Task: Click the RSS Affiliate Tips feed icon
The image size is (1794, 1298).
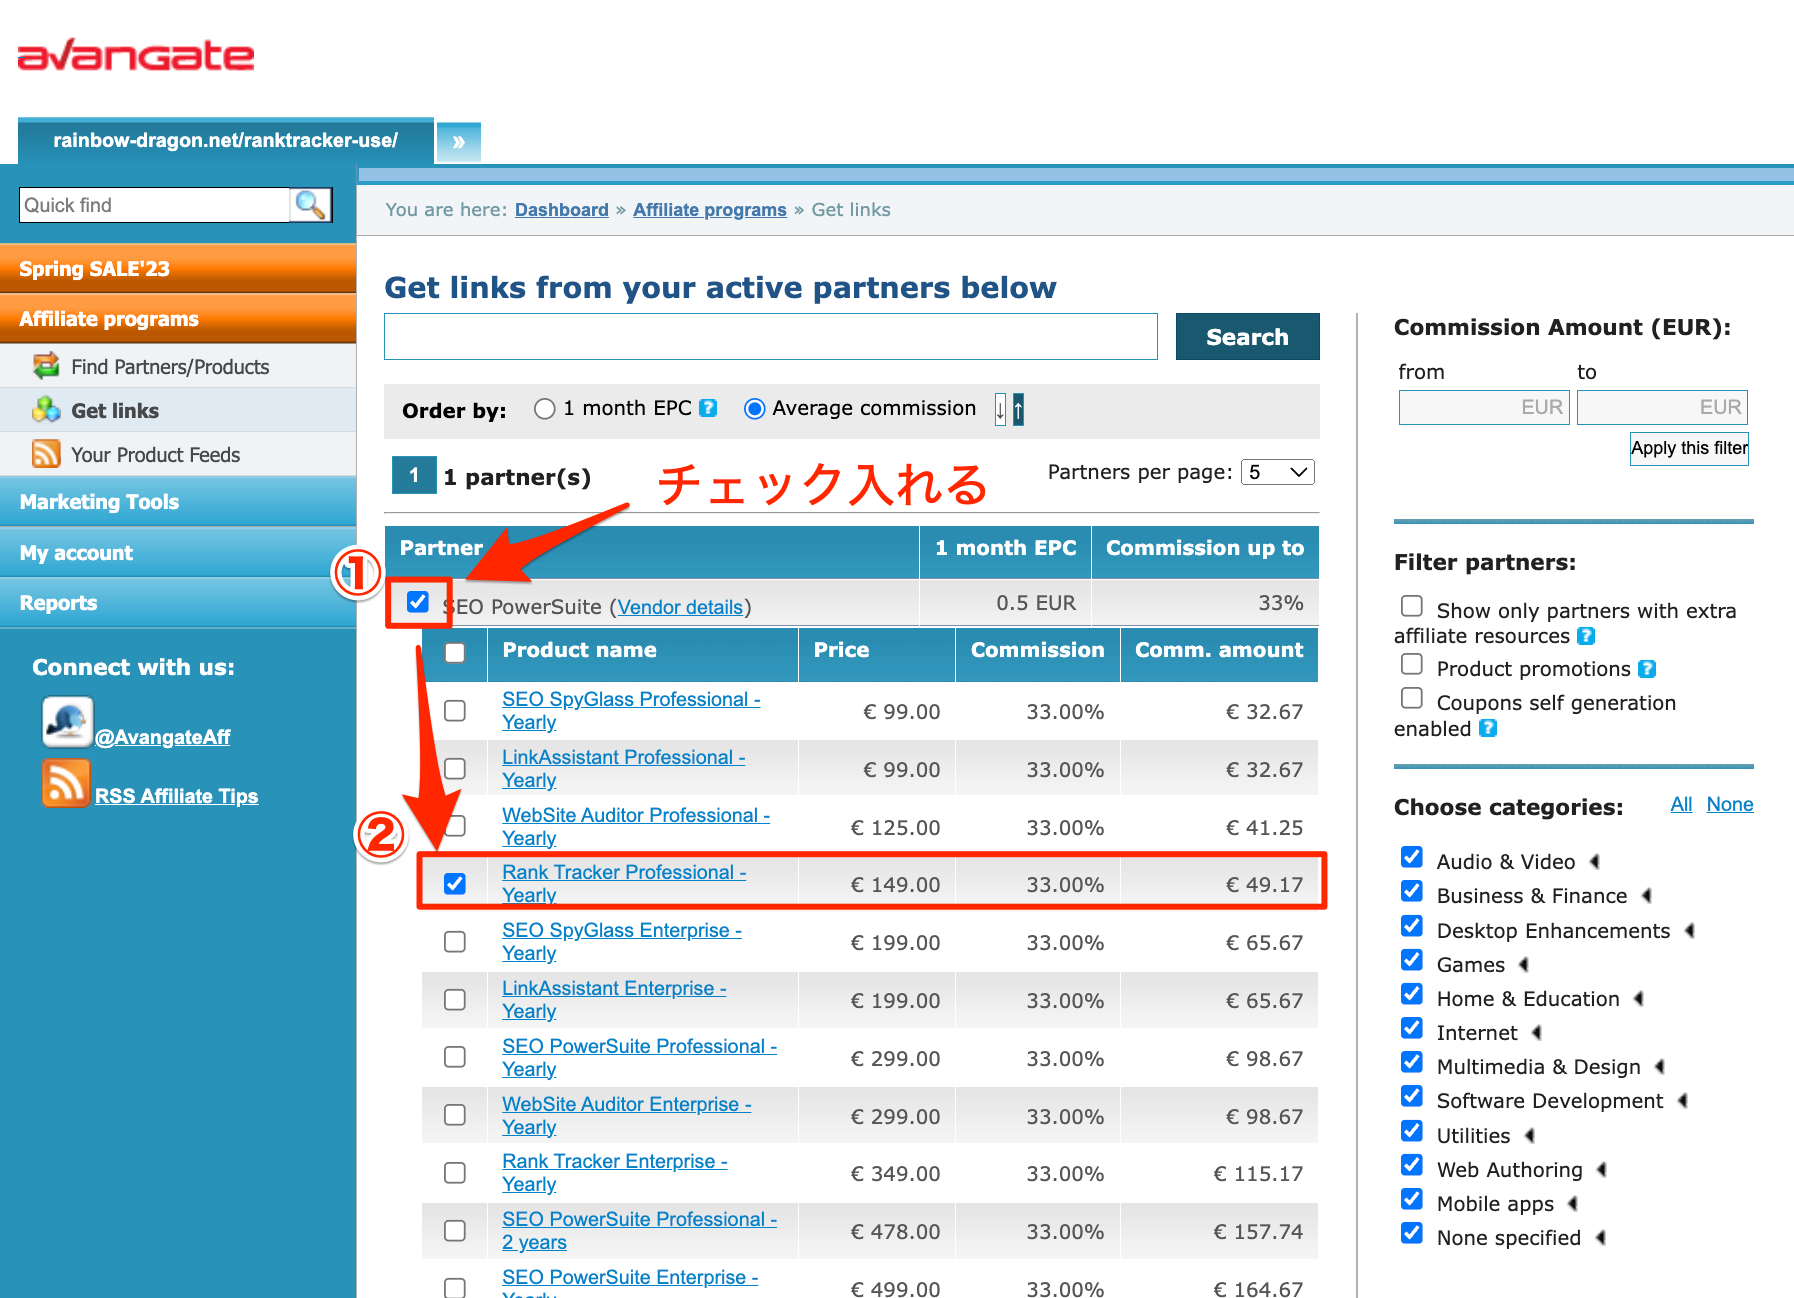Action: (x=66, y=782)
